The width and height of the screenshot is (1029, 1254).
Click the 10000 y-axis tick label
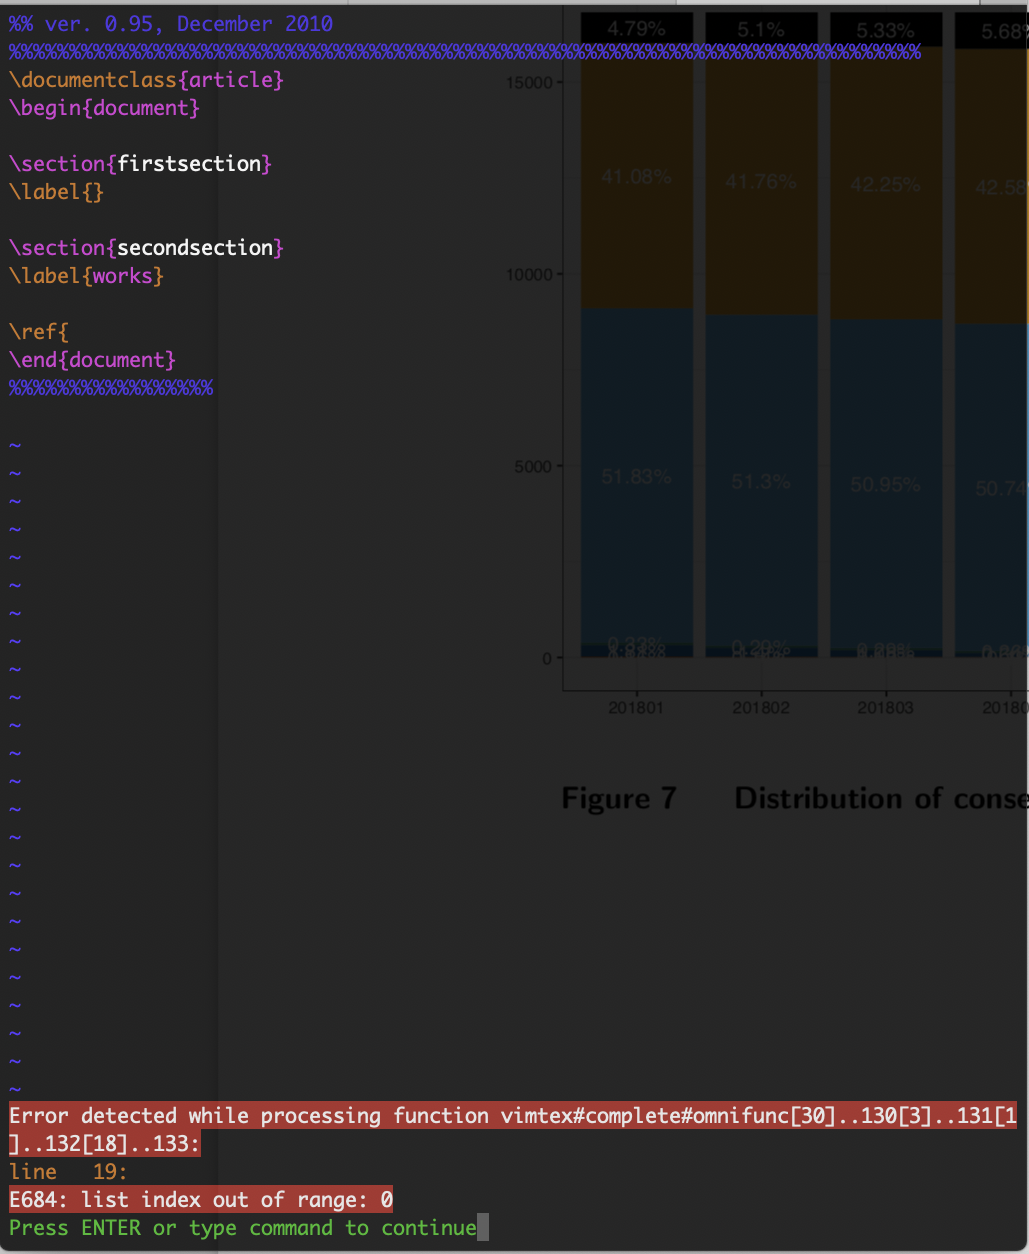(528, 274)
